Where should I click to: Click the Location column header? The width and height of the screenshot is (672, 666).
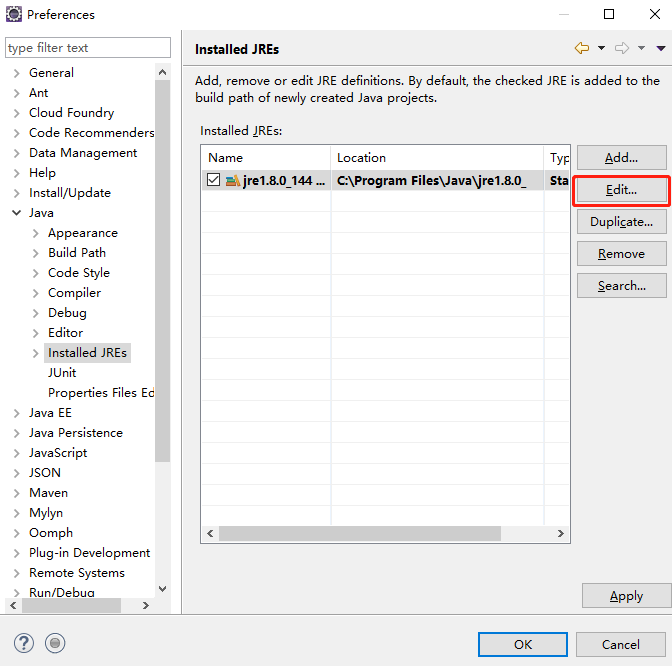coord(437,158)
